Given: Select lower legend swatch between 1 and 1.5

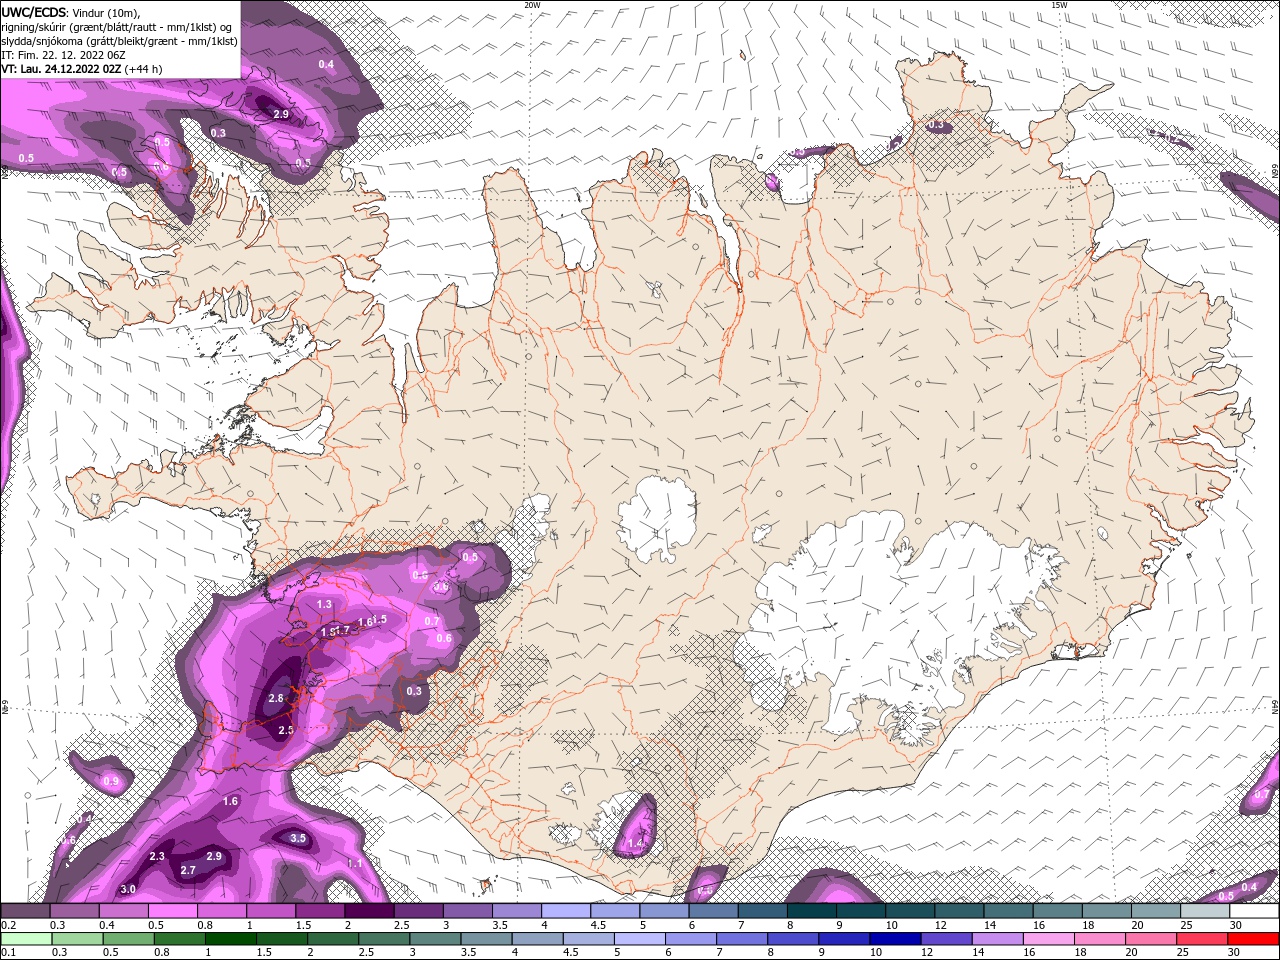Looking at the screenshot, I should click(231, 938).
